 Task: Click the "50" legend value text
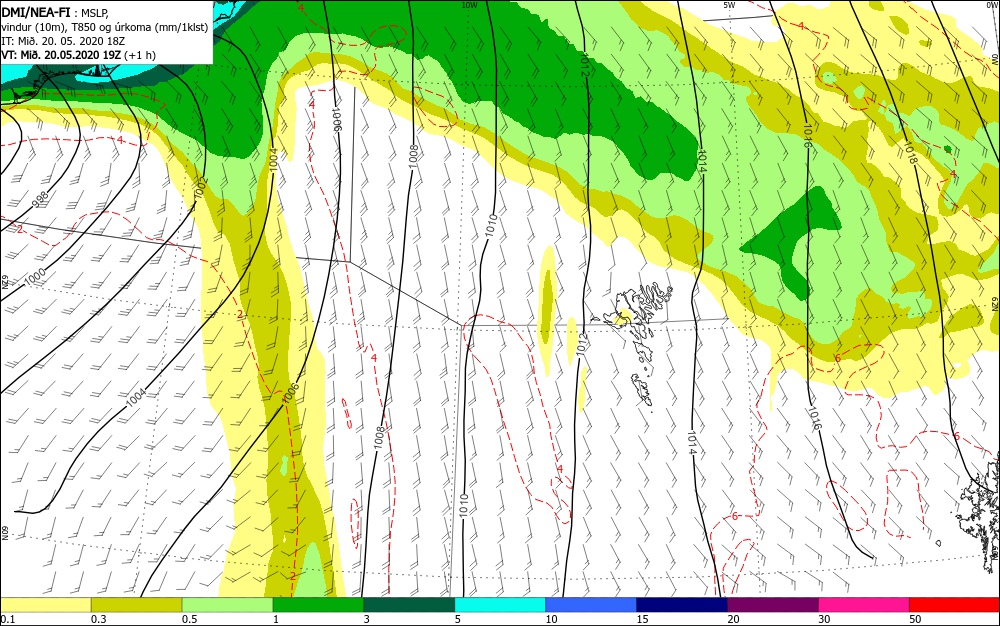(x=915, y=619)
